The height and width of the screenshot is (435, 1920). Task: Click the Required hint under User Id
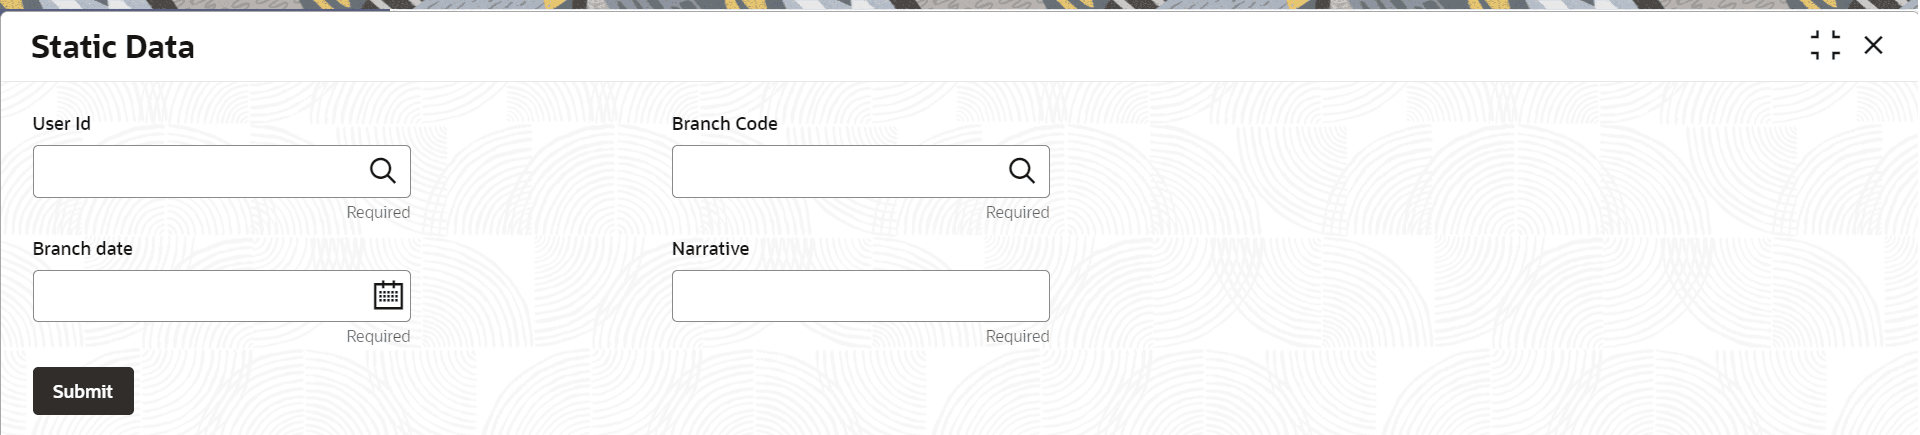pos(378,212)
